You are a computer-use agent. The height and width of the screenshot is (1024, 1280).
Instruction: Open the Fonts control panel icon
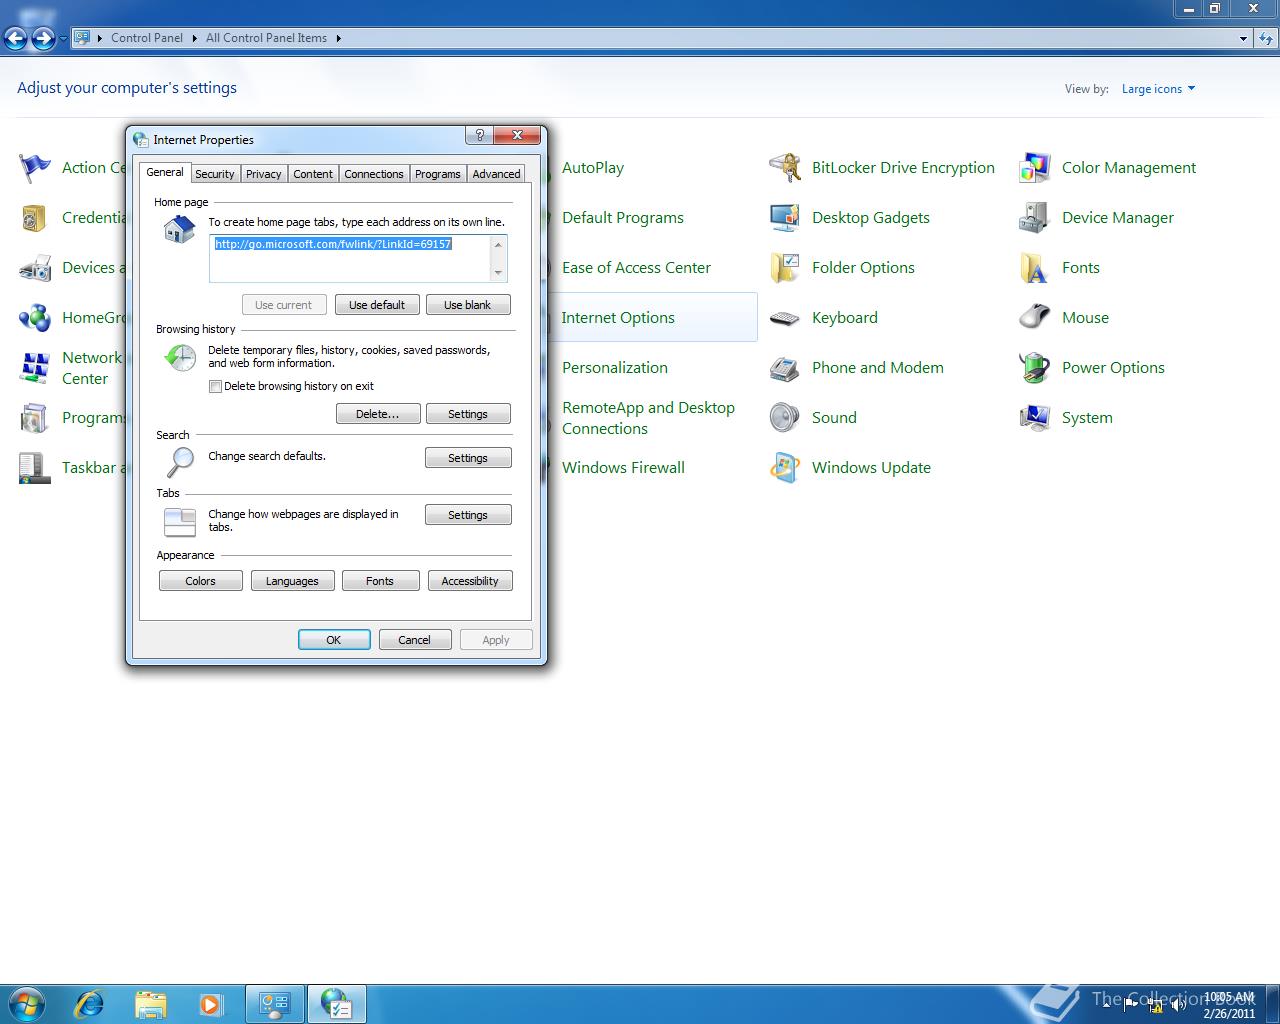click(x=1035, y=268)
